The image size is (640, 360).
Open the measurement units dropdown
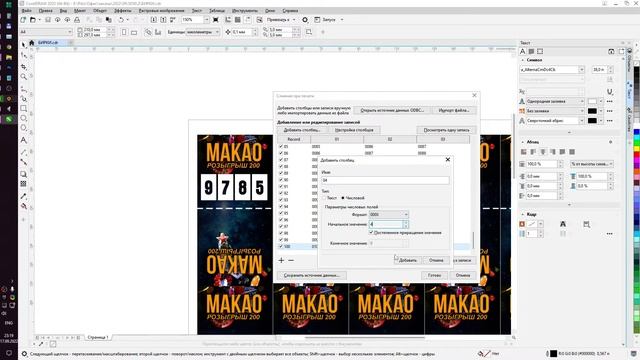217,31
